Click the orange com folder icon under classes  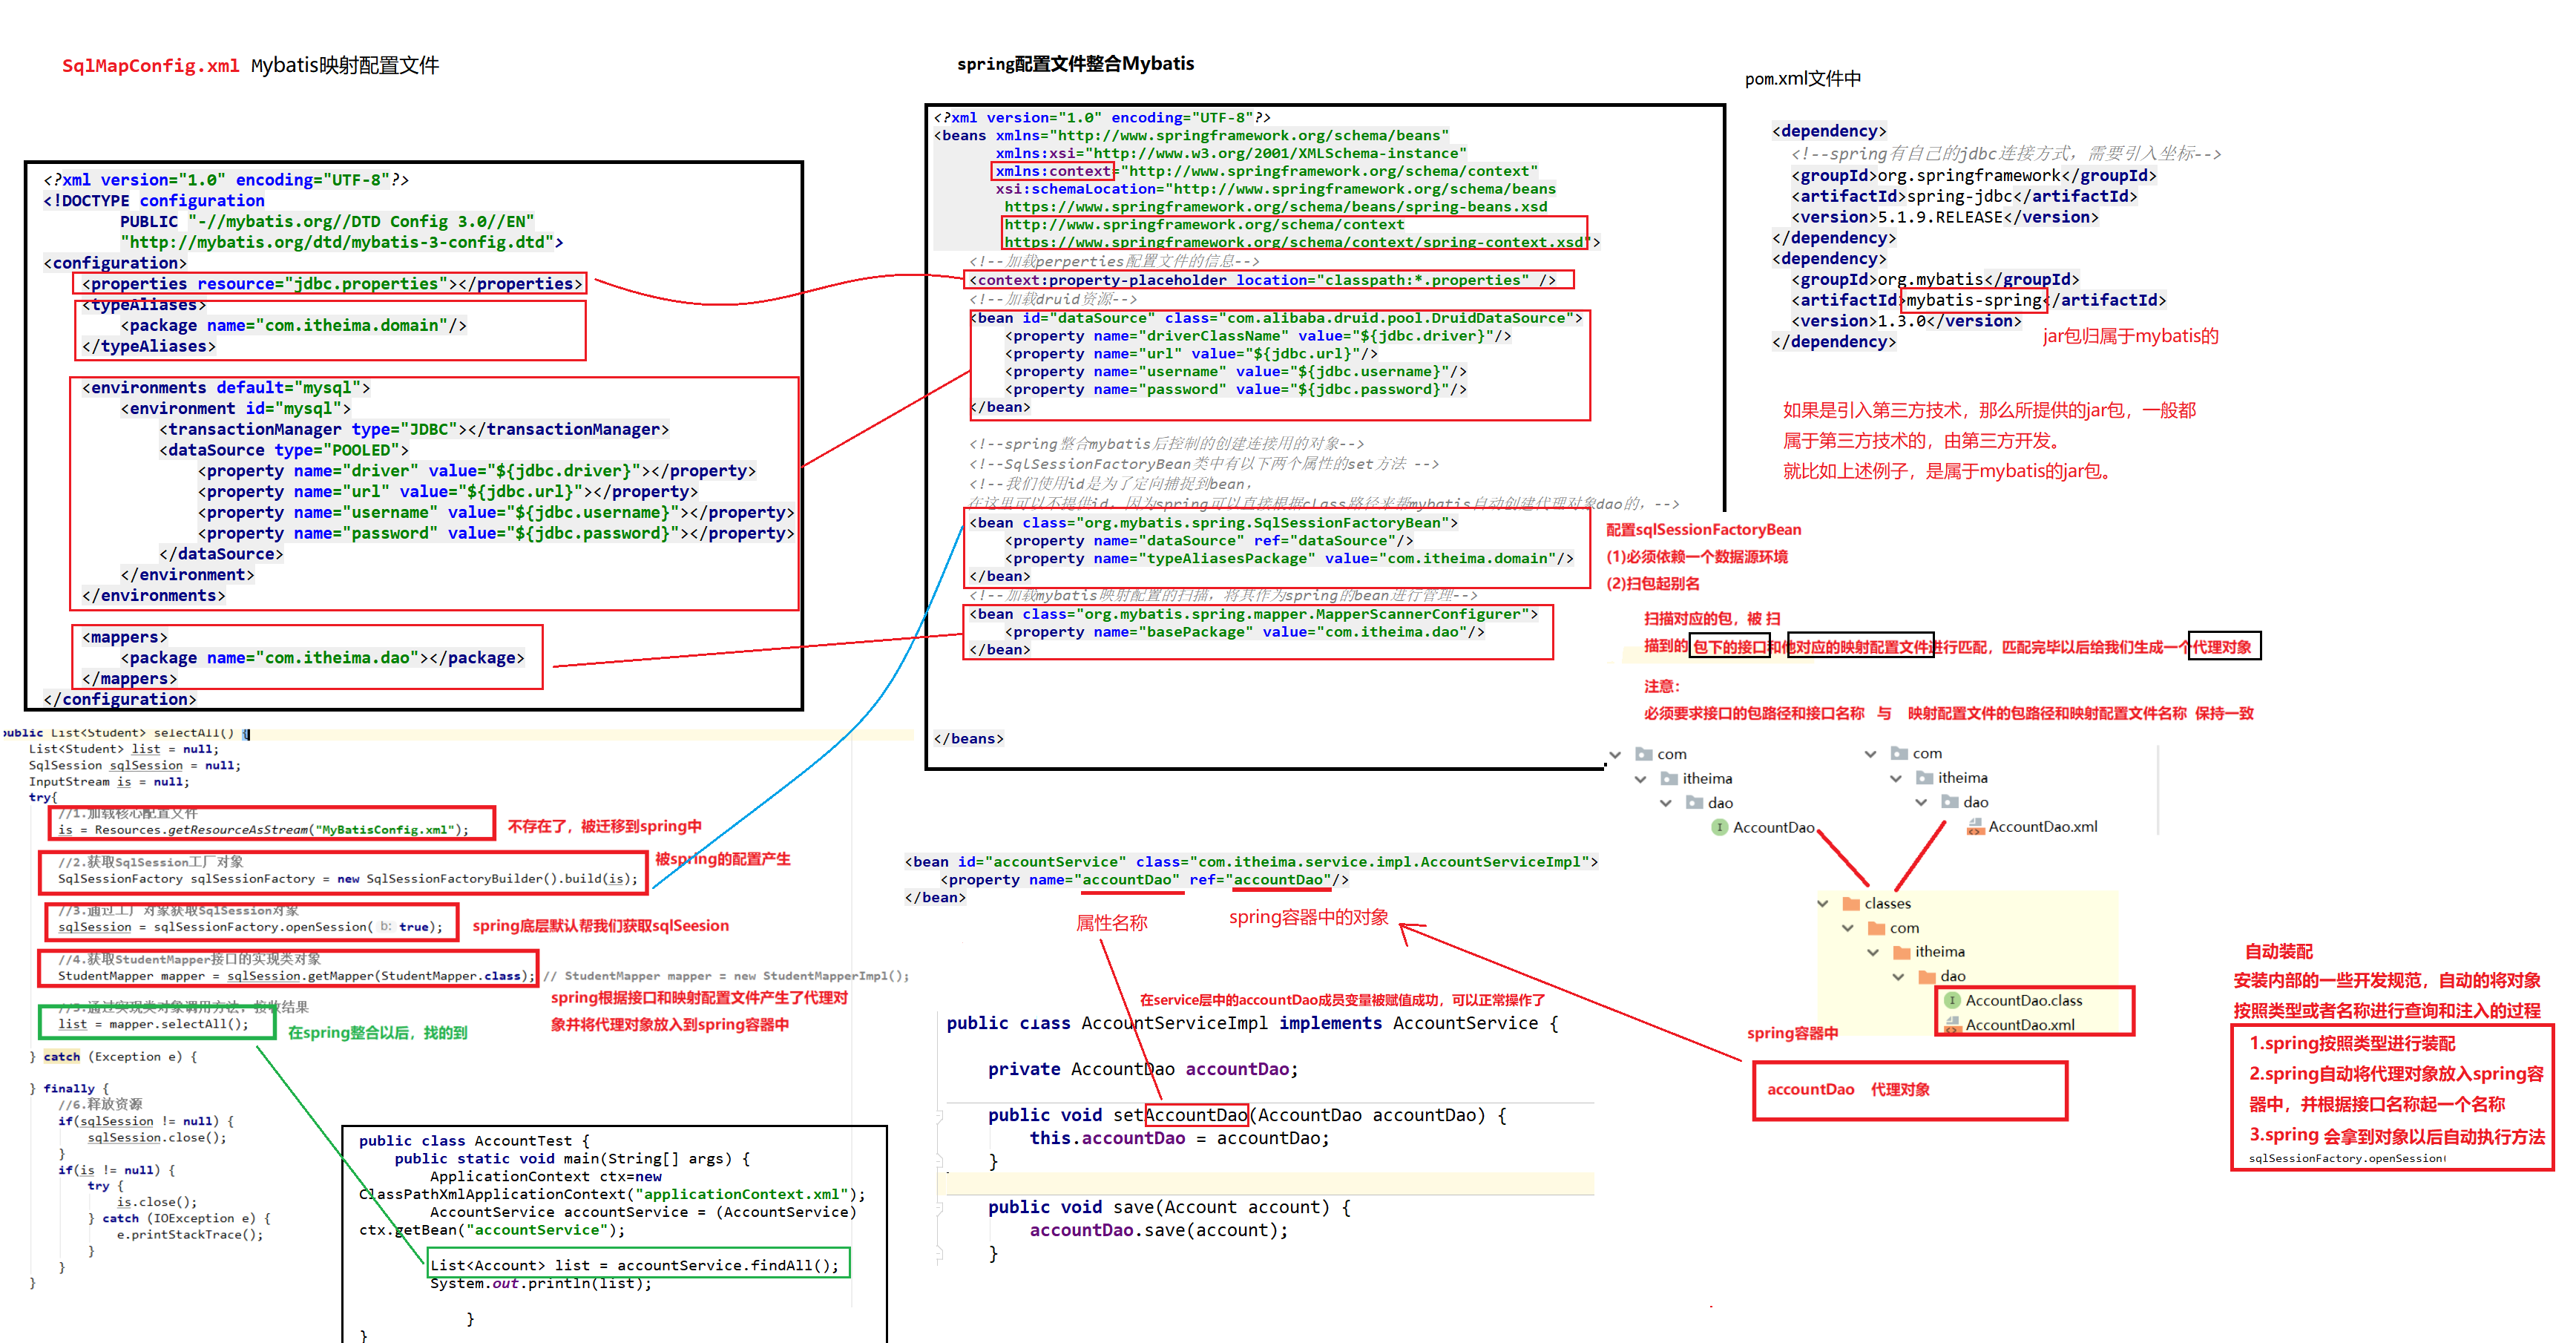[x=1876, y=928]
